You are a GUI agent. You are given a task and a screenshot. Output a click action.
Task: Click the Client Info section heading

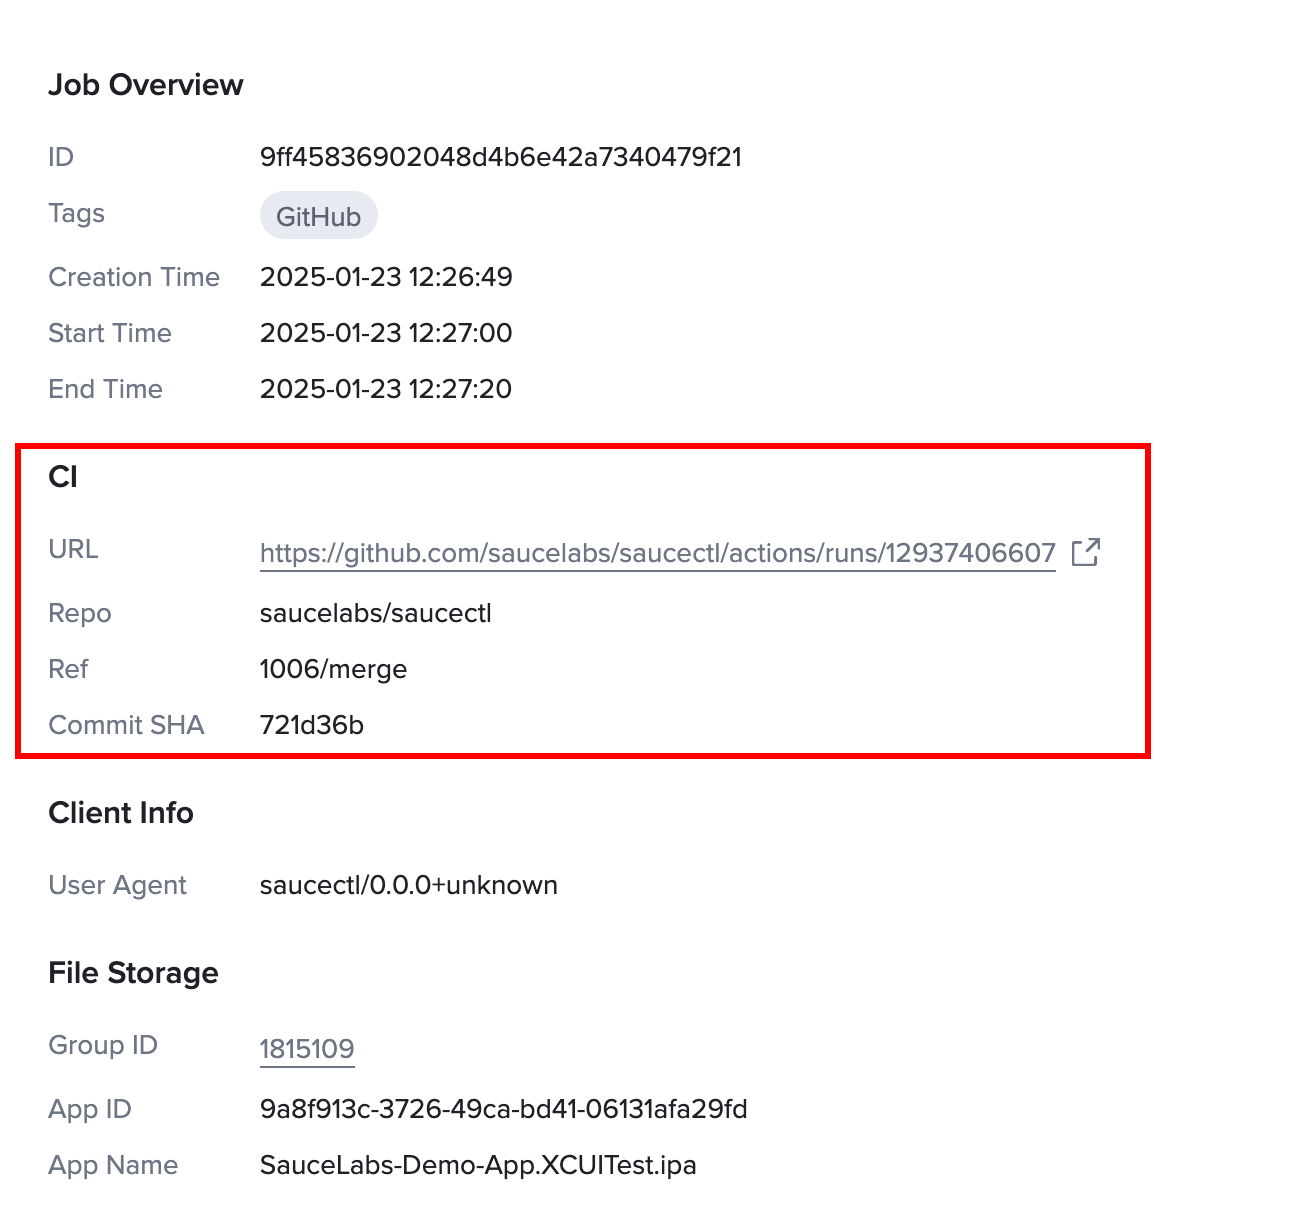click(120, 813)
